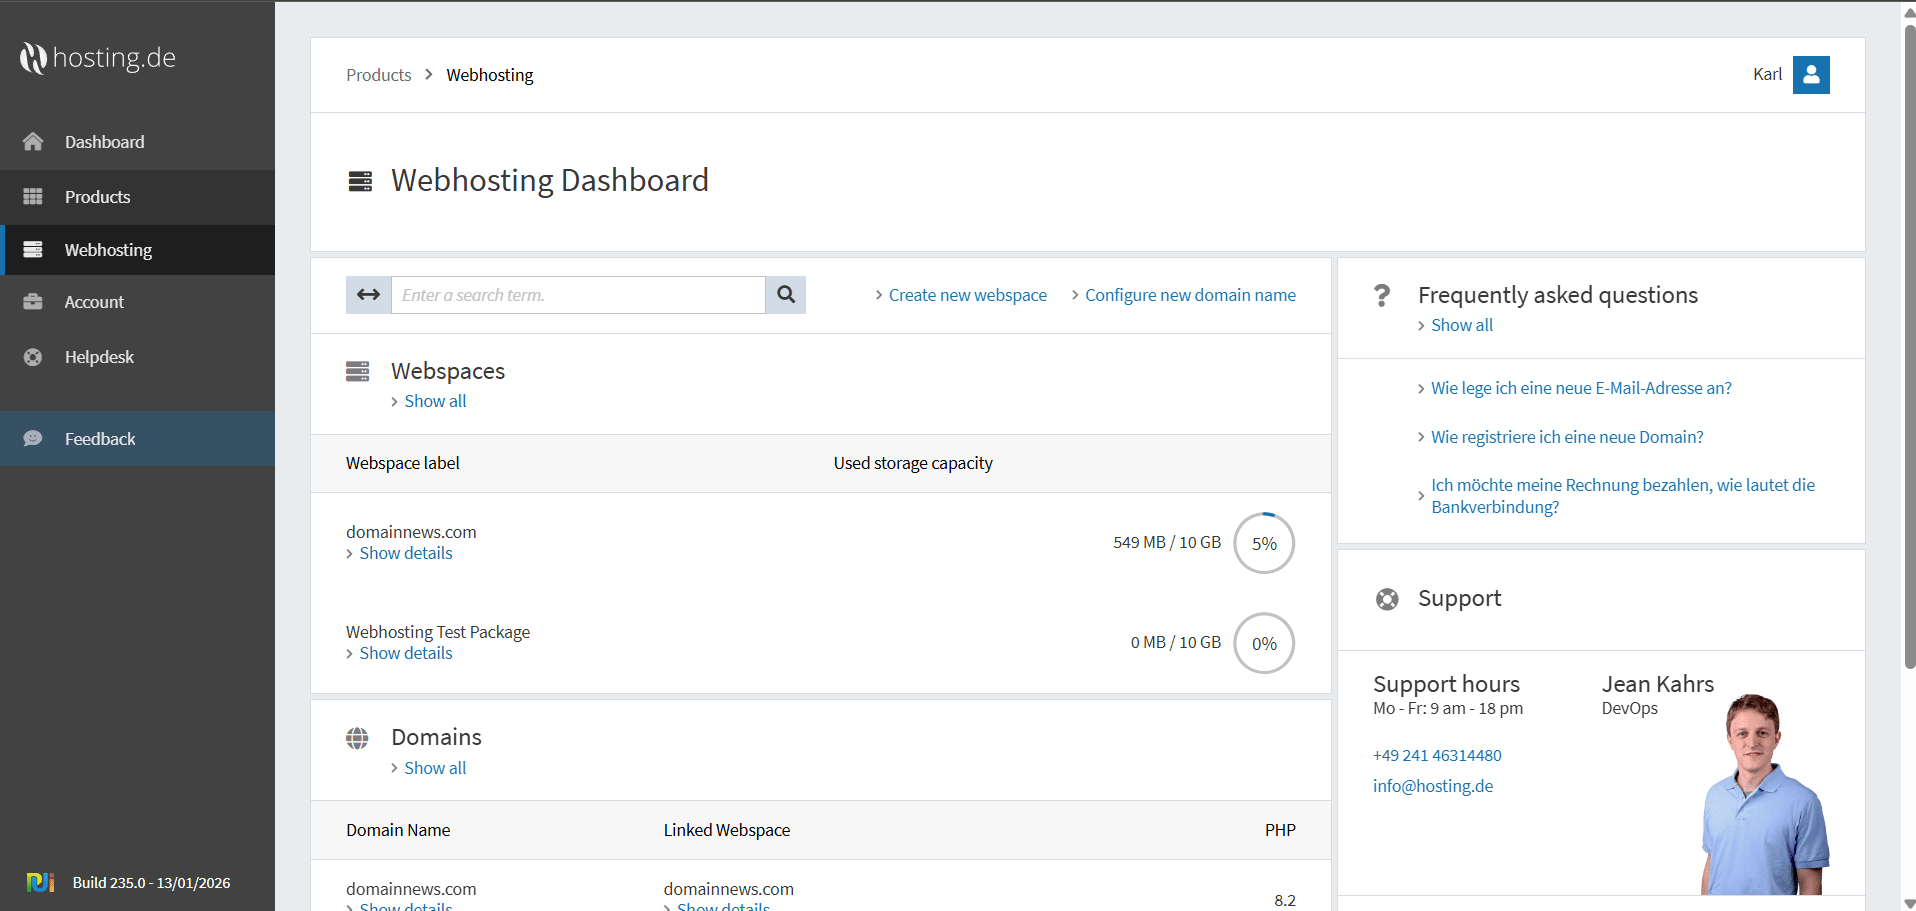Click the Dashboard home icon
Screen dimensions: 1916x911
pyautogui.click(x=33, y=142)
